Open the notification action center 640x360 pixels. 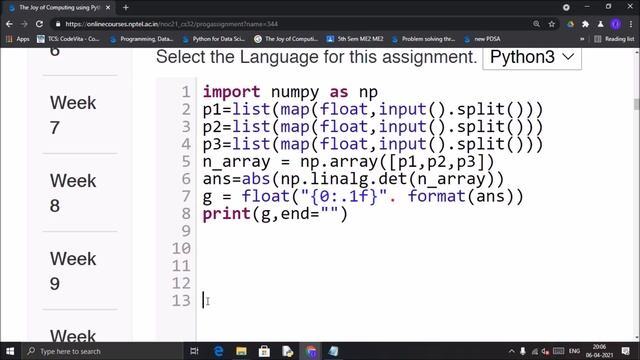626,351
